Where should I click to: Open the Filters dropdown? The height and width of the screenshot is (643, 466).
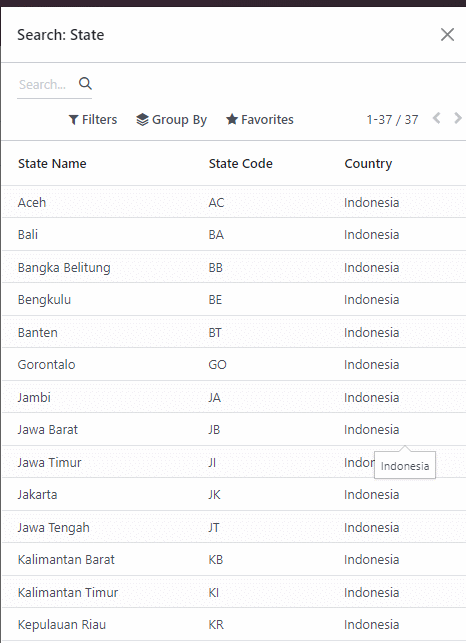pyautogui.click(x=93, y=120)
